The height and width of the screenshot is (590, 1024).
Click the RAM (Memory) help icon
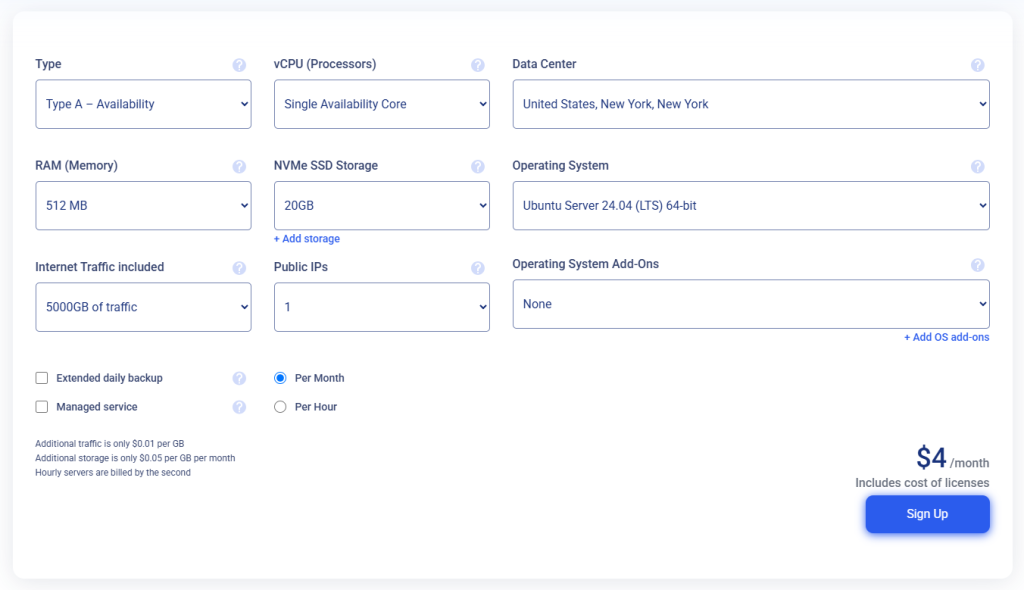pyautogui.click(x=239, y=167)
